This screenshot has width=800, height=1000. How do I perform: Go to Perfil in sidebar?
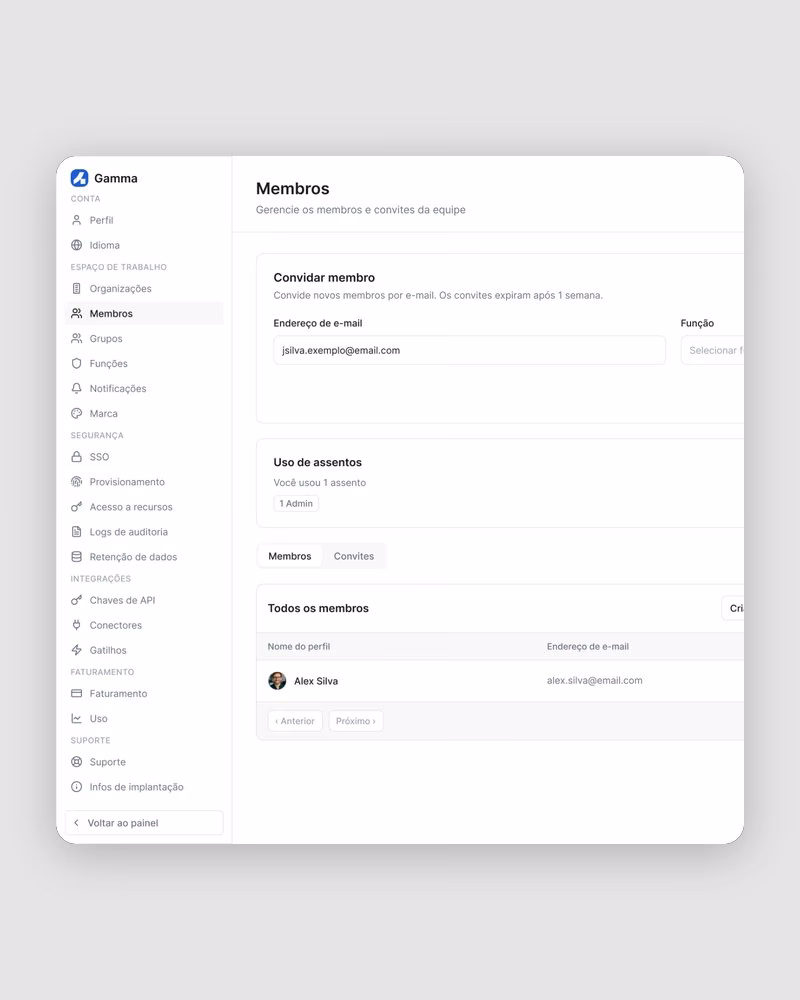point(144,220)
